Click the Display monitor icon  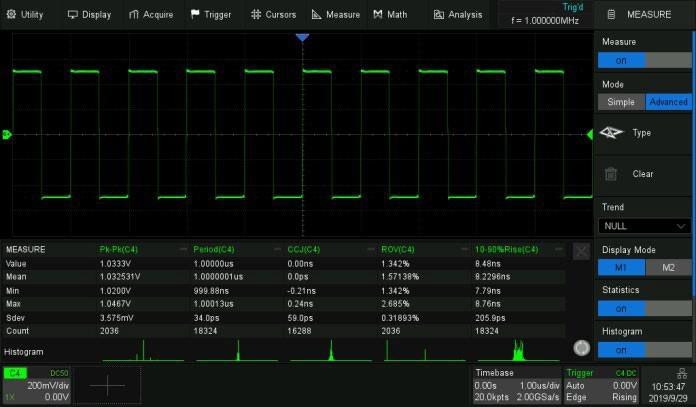coord(72,15)
